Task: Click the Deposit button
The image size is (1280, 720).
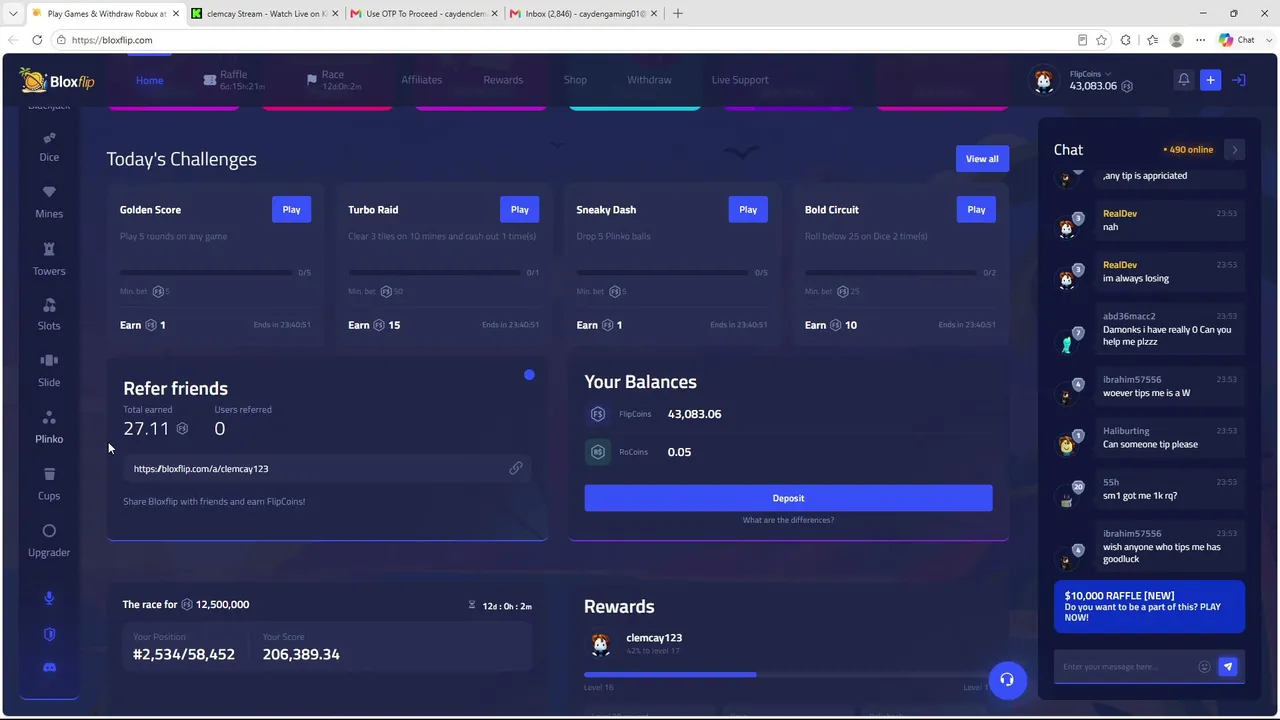Action: tap(788, 498)
